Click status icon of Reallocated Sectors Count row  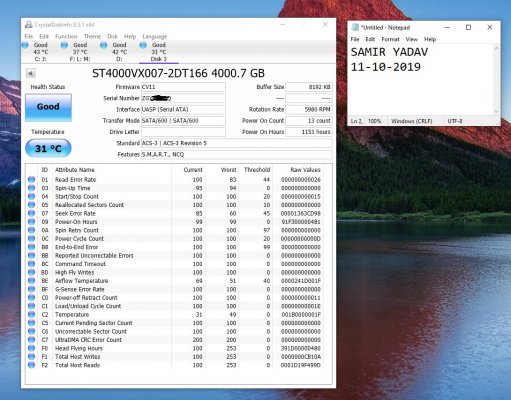tap(31, 205)
